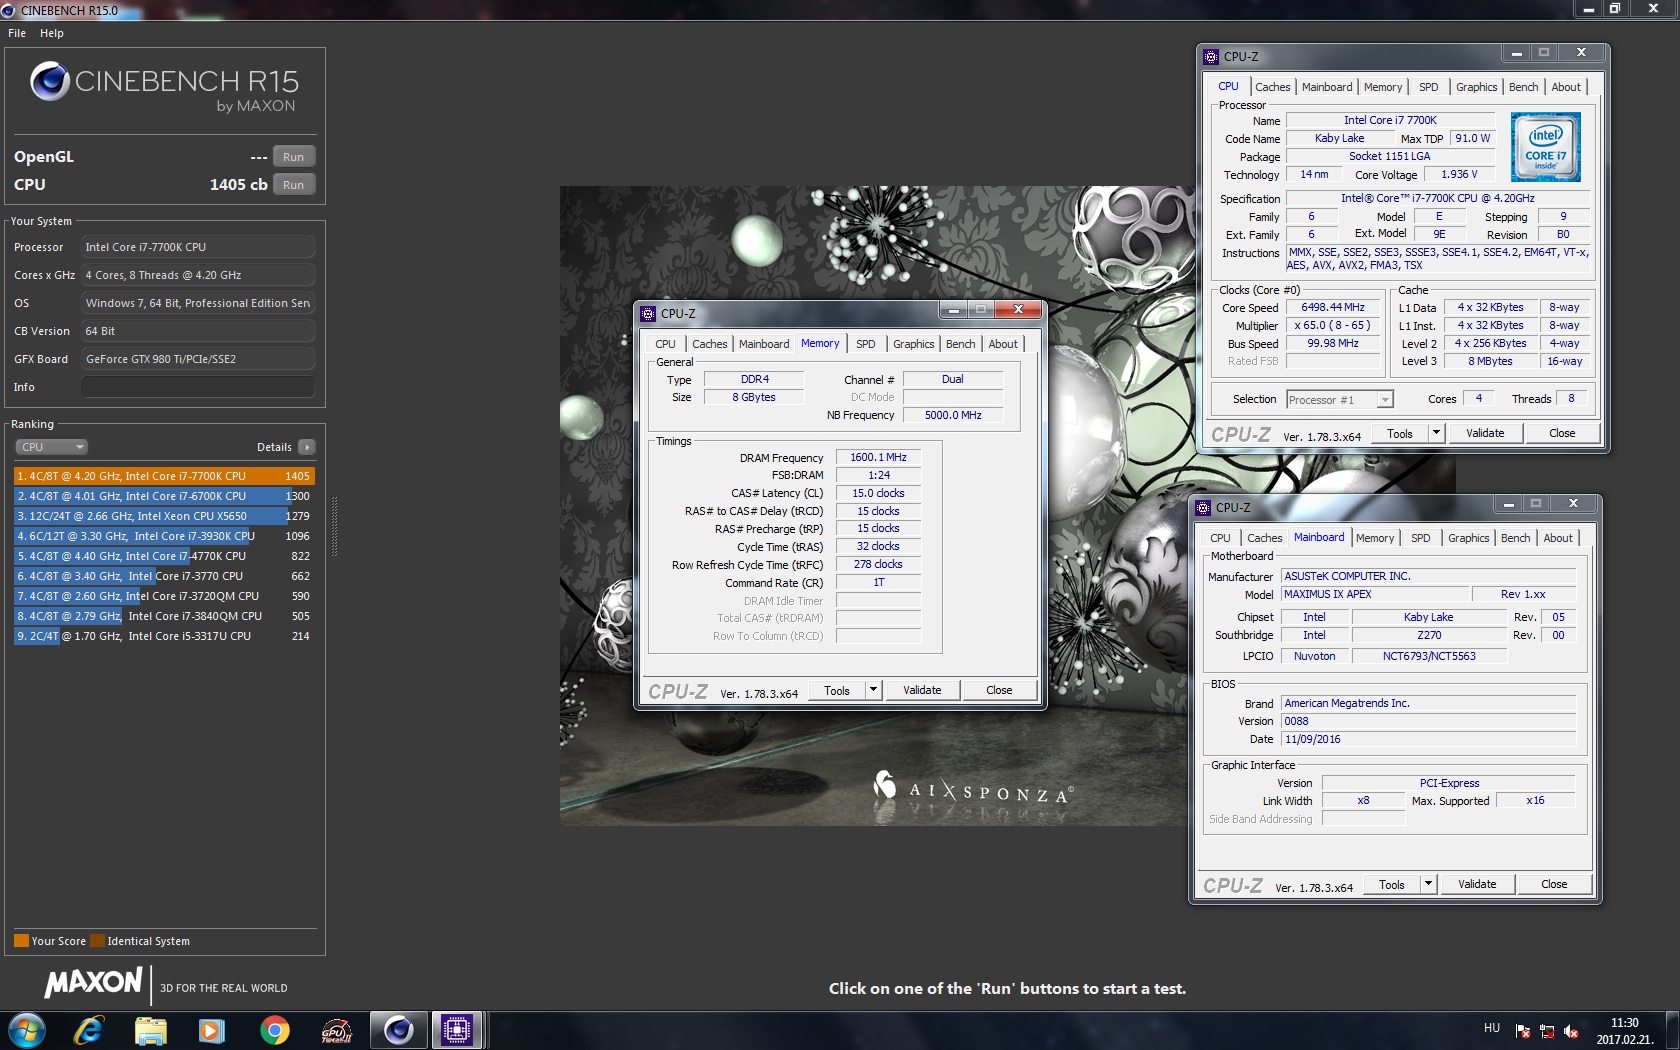1680x1050 pixels.
Task: Open the Windows Start menu orb
Action: click(x=27, y=1029)
